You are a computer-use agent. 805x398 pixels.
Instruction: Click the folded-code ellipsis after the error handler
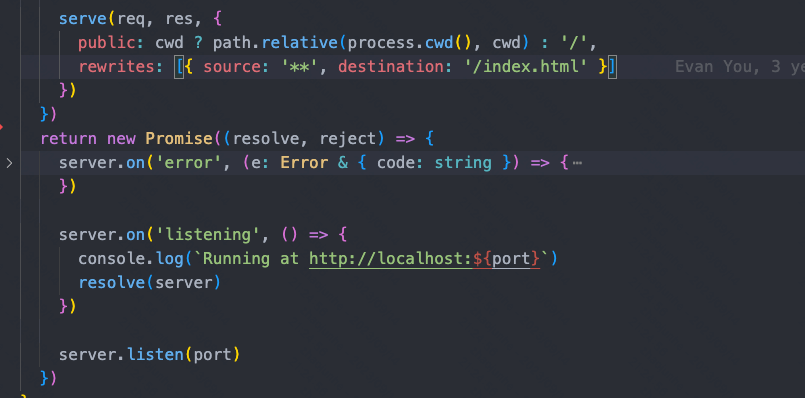(577, 163)
